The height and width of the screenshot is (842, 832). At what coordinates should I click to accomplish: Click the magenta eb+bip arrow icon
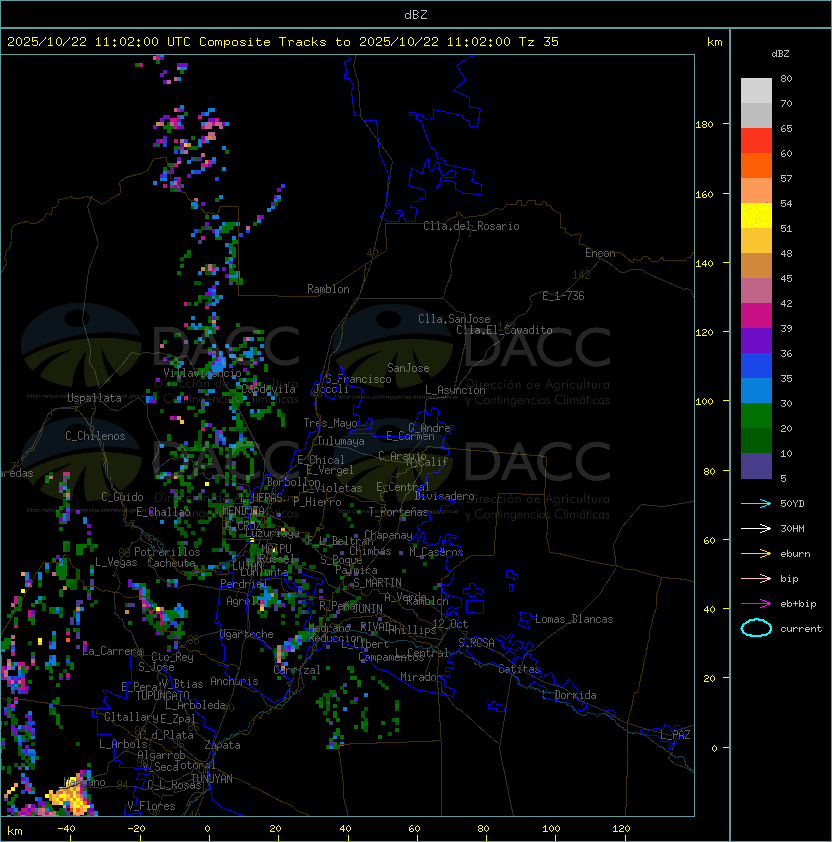pyautogui.click(x=756, y=604)
